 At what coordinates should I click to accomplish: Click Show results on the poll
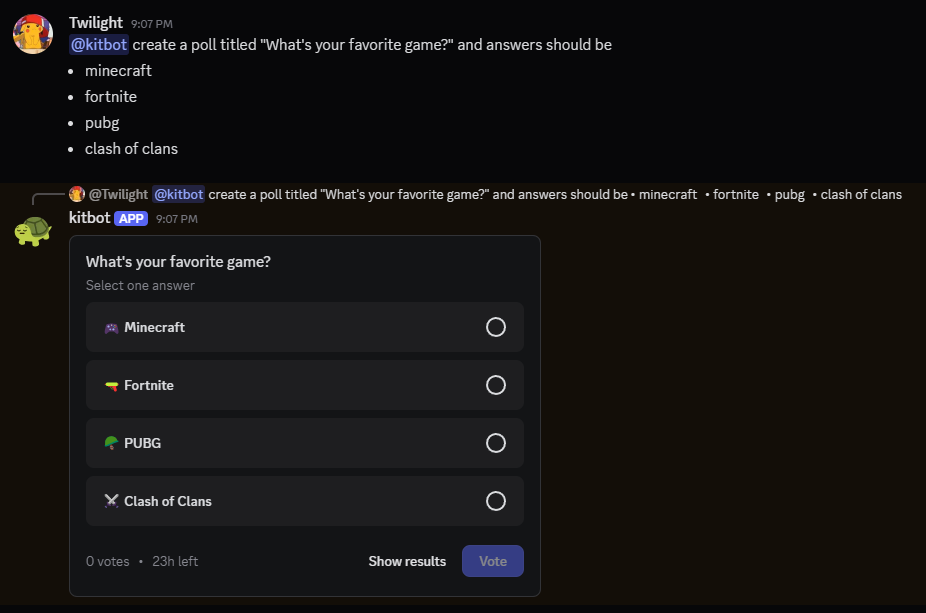point(406,561)
